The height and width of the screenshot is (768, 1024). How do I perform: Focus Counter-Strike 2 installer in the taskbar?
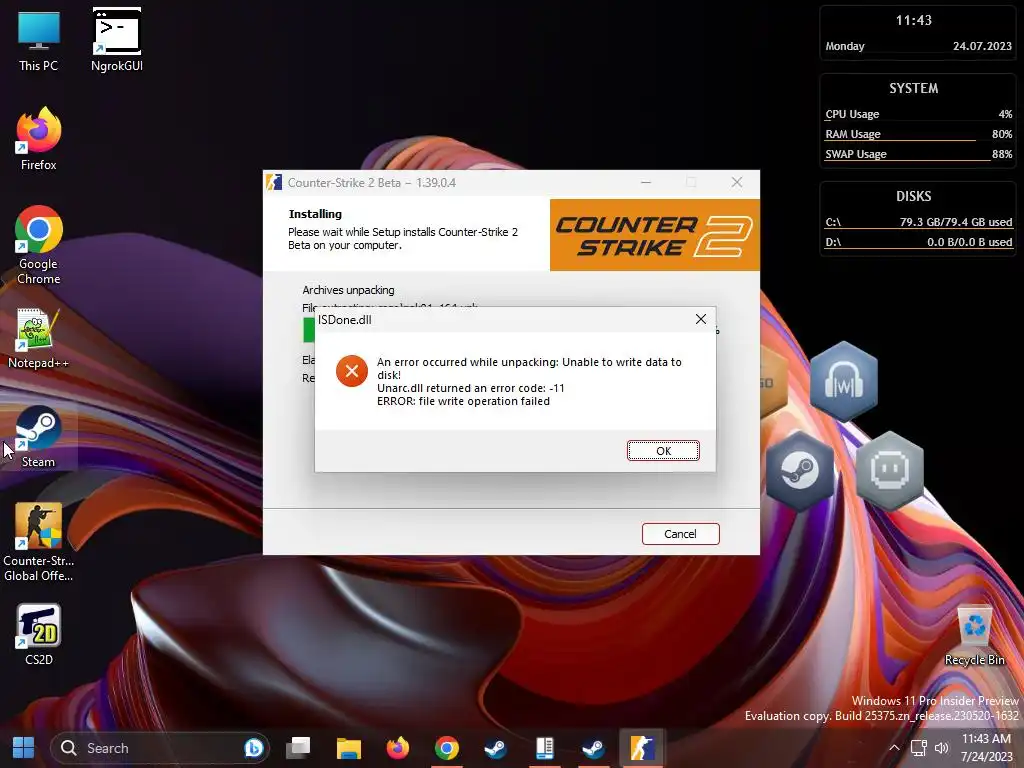point(642,748)
